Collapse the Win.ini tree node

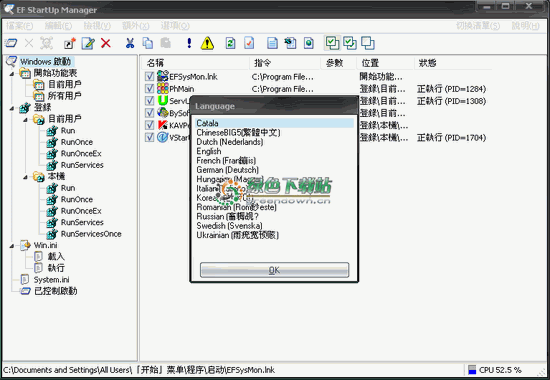pos(12,246)
